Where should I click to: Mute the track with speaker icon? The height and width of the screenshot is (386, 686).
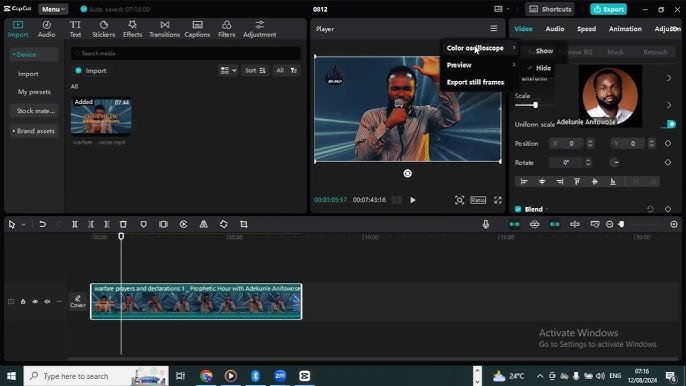47,302
